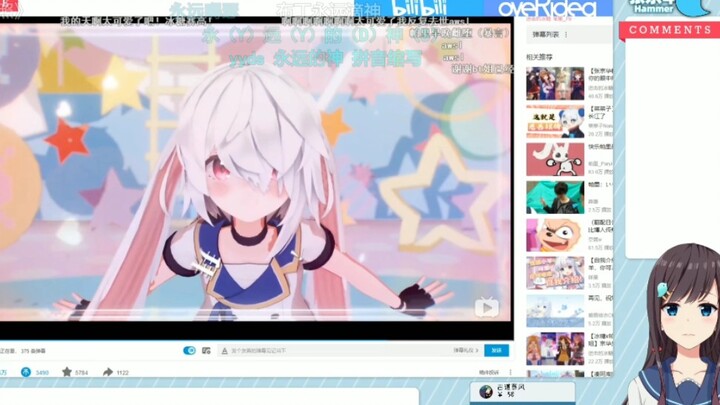Open recommended thumbnail of silver-haired girl self-introduction
Image resolution: width=720 pixels, height=405 pixels.
click(555, 273)
